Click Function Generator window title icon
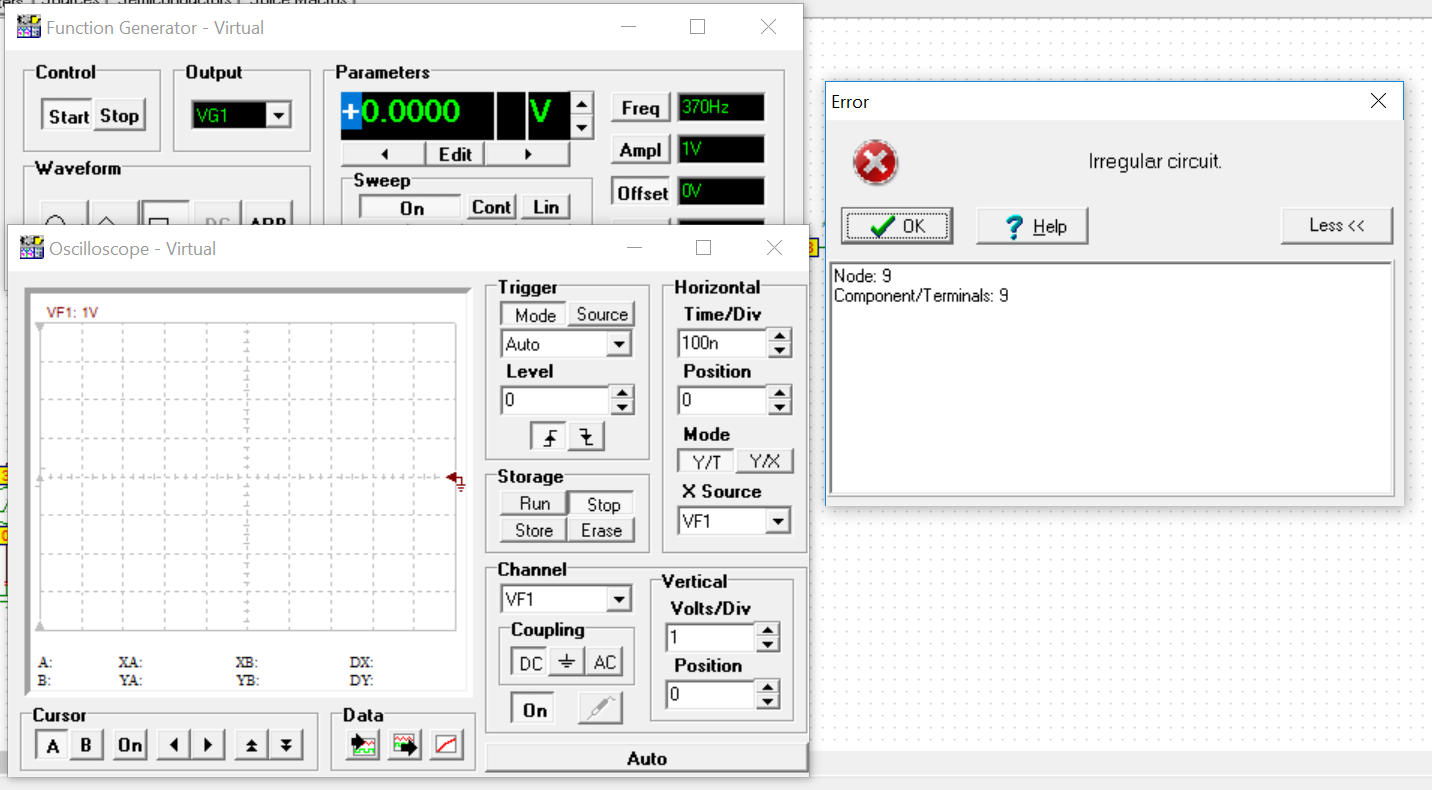The height and width of the screenshot is (790, 1432). (28, 27)
